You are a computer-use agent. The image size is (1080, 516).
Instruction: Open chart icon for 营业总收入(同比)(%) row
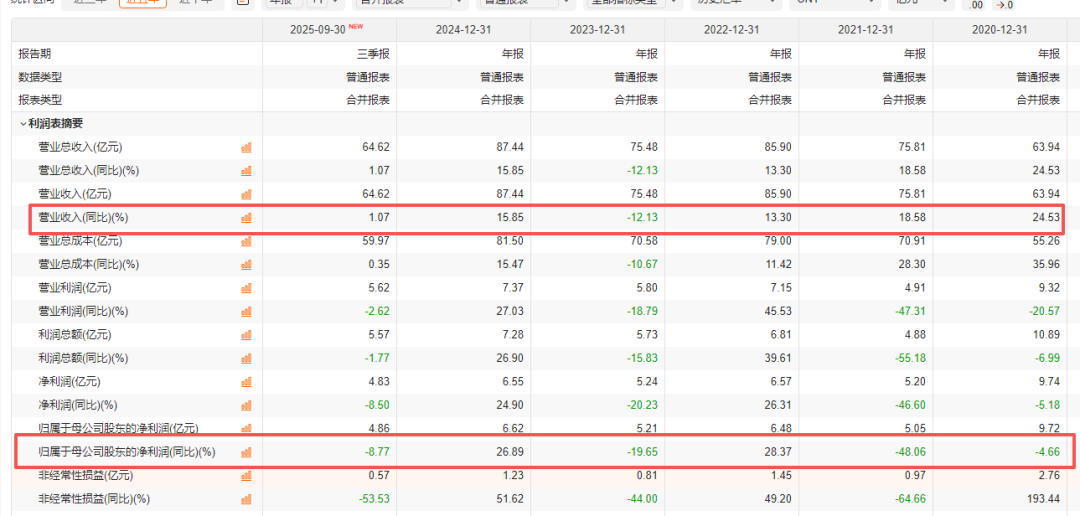[247, 171]
